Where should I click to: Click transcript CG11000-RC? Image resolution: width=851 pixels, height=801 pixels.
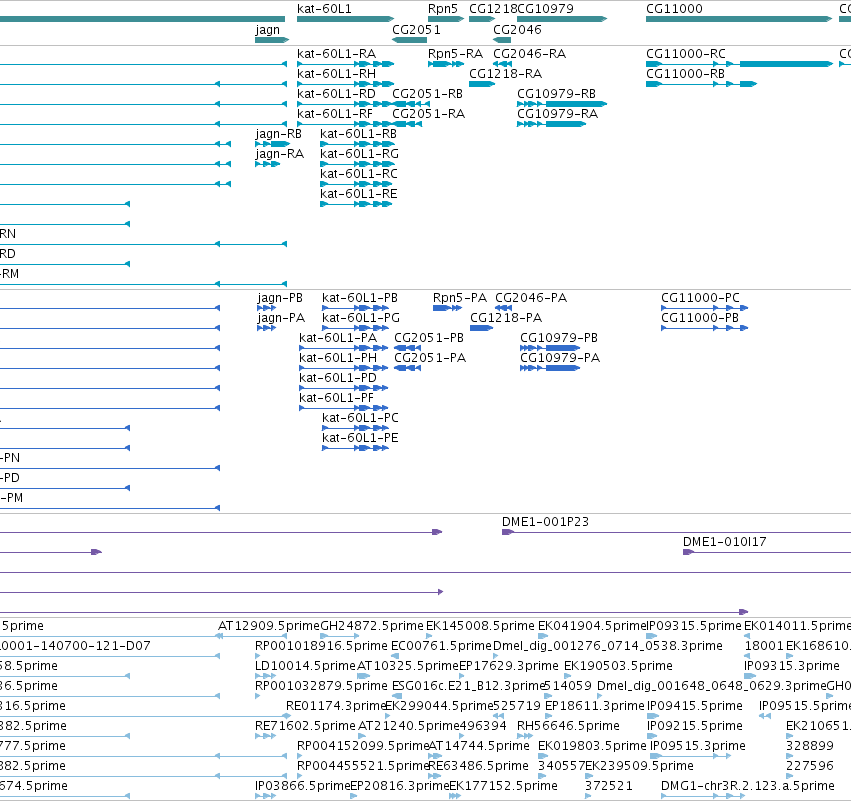pyautogui.click(x=685, y=54)
